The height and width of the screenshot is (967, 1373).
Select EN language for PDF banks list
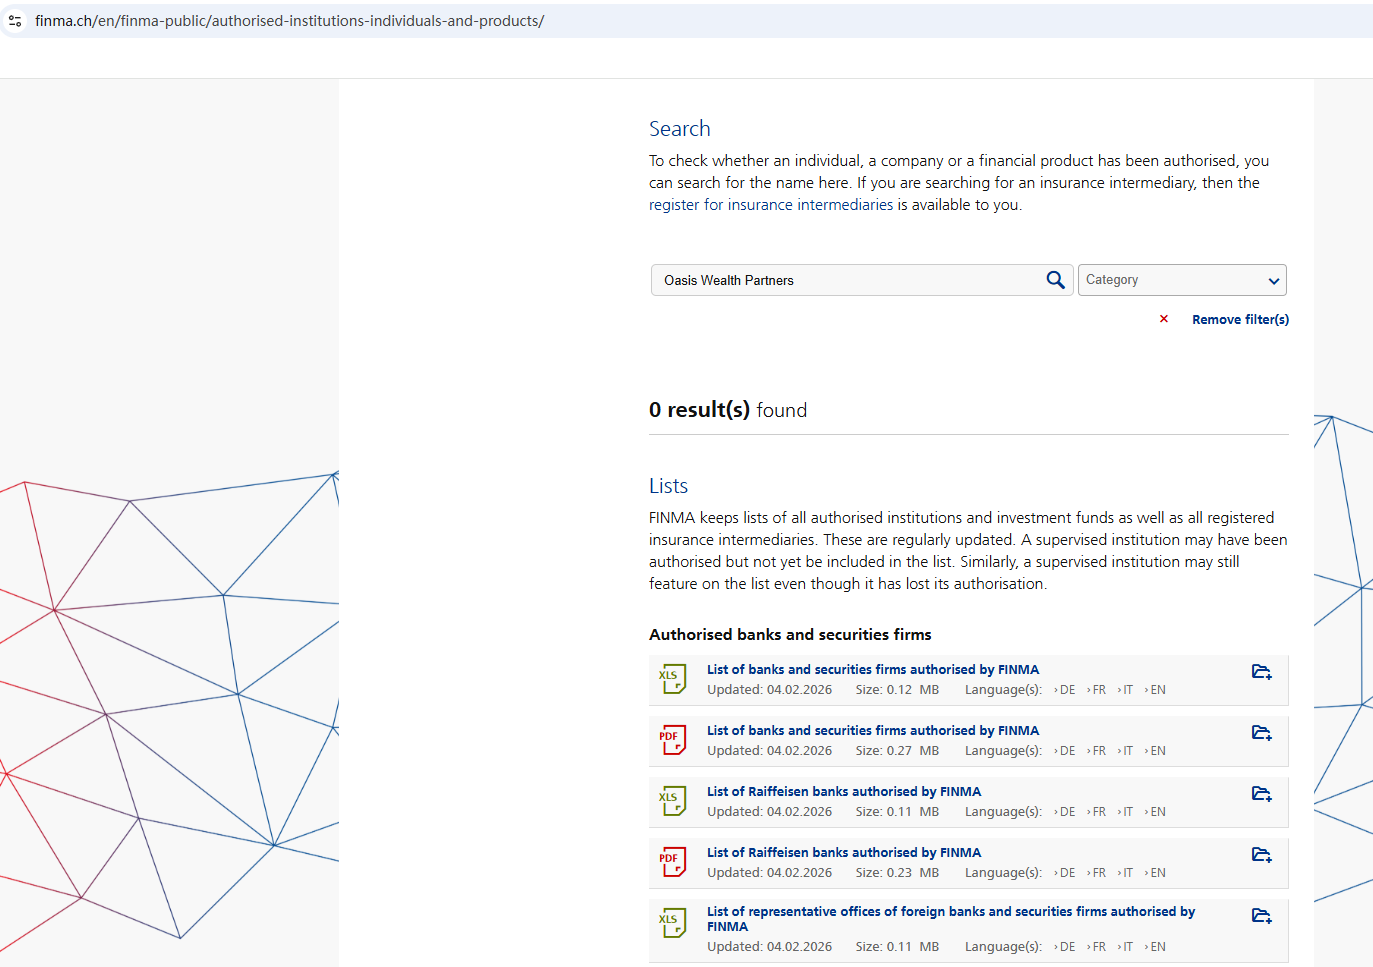tap(1157, 751)
